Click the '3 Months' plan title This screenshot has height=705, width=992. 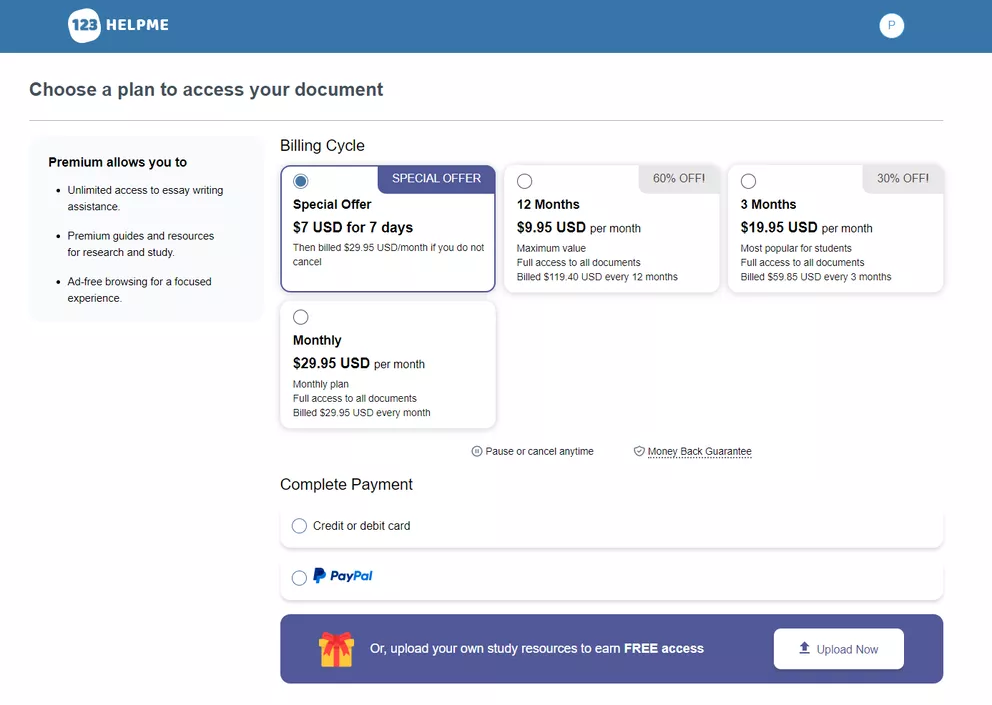(x=768, y=204)
